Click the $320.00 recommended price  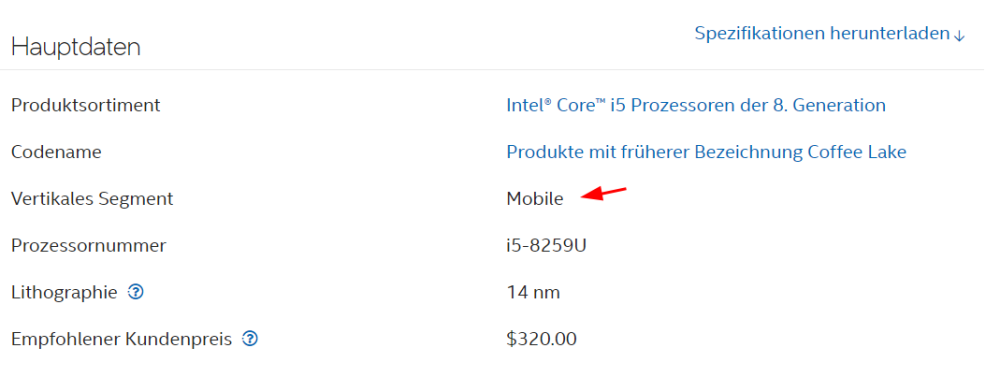click(x=541, y=339)
